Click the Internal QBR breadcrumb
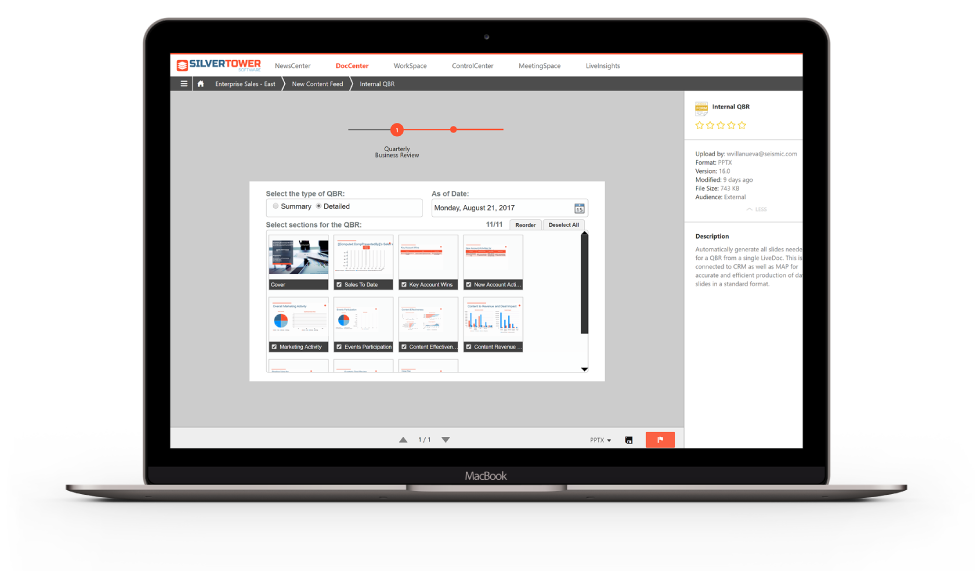 click(x=377, y=84)
